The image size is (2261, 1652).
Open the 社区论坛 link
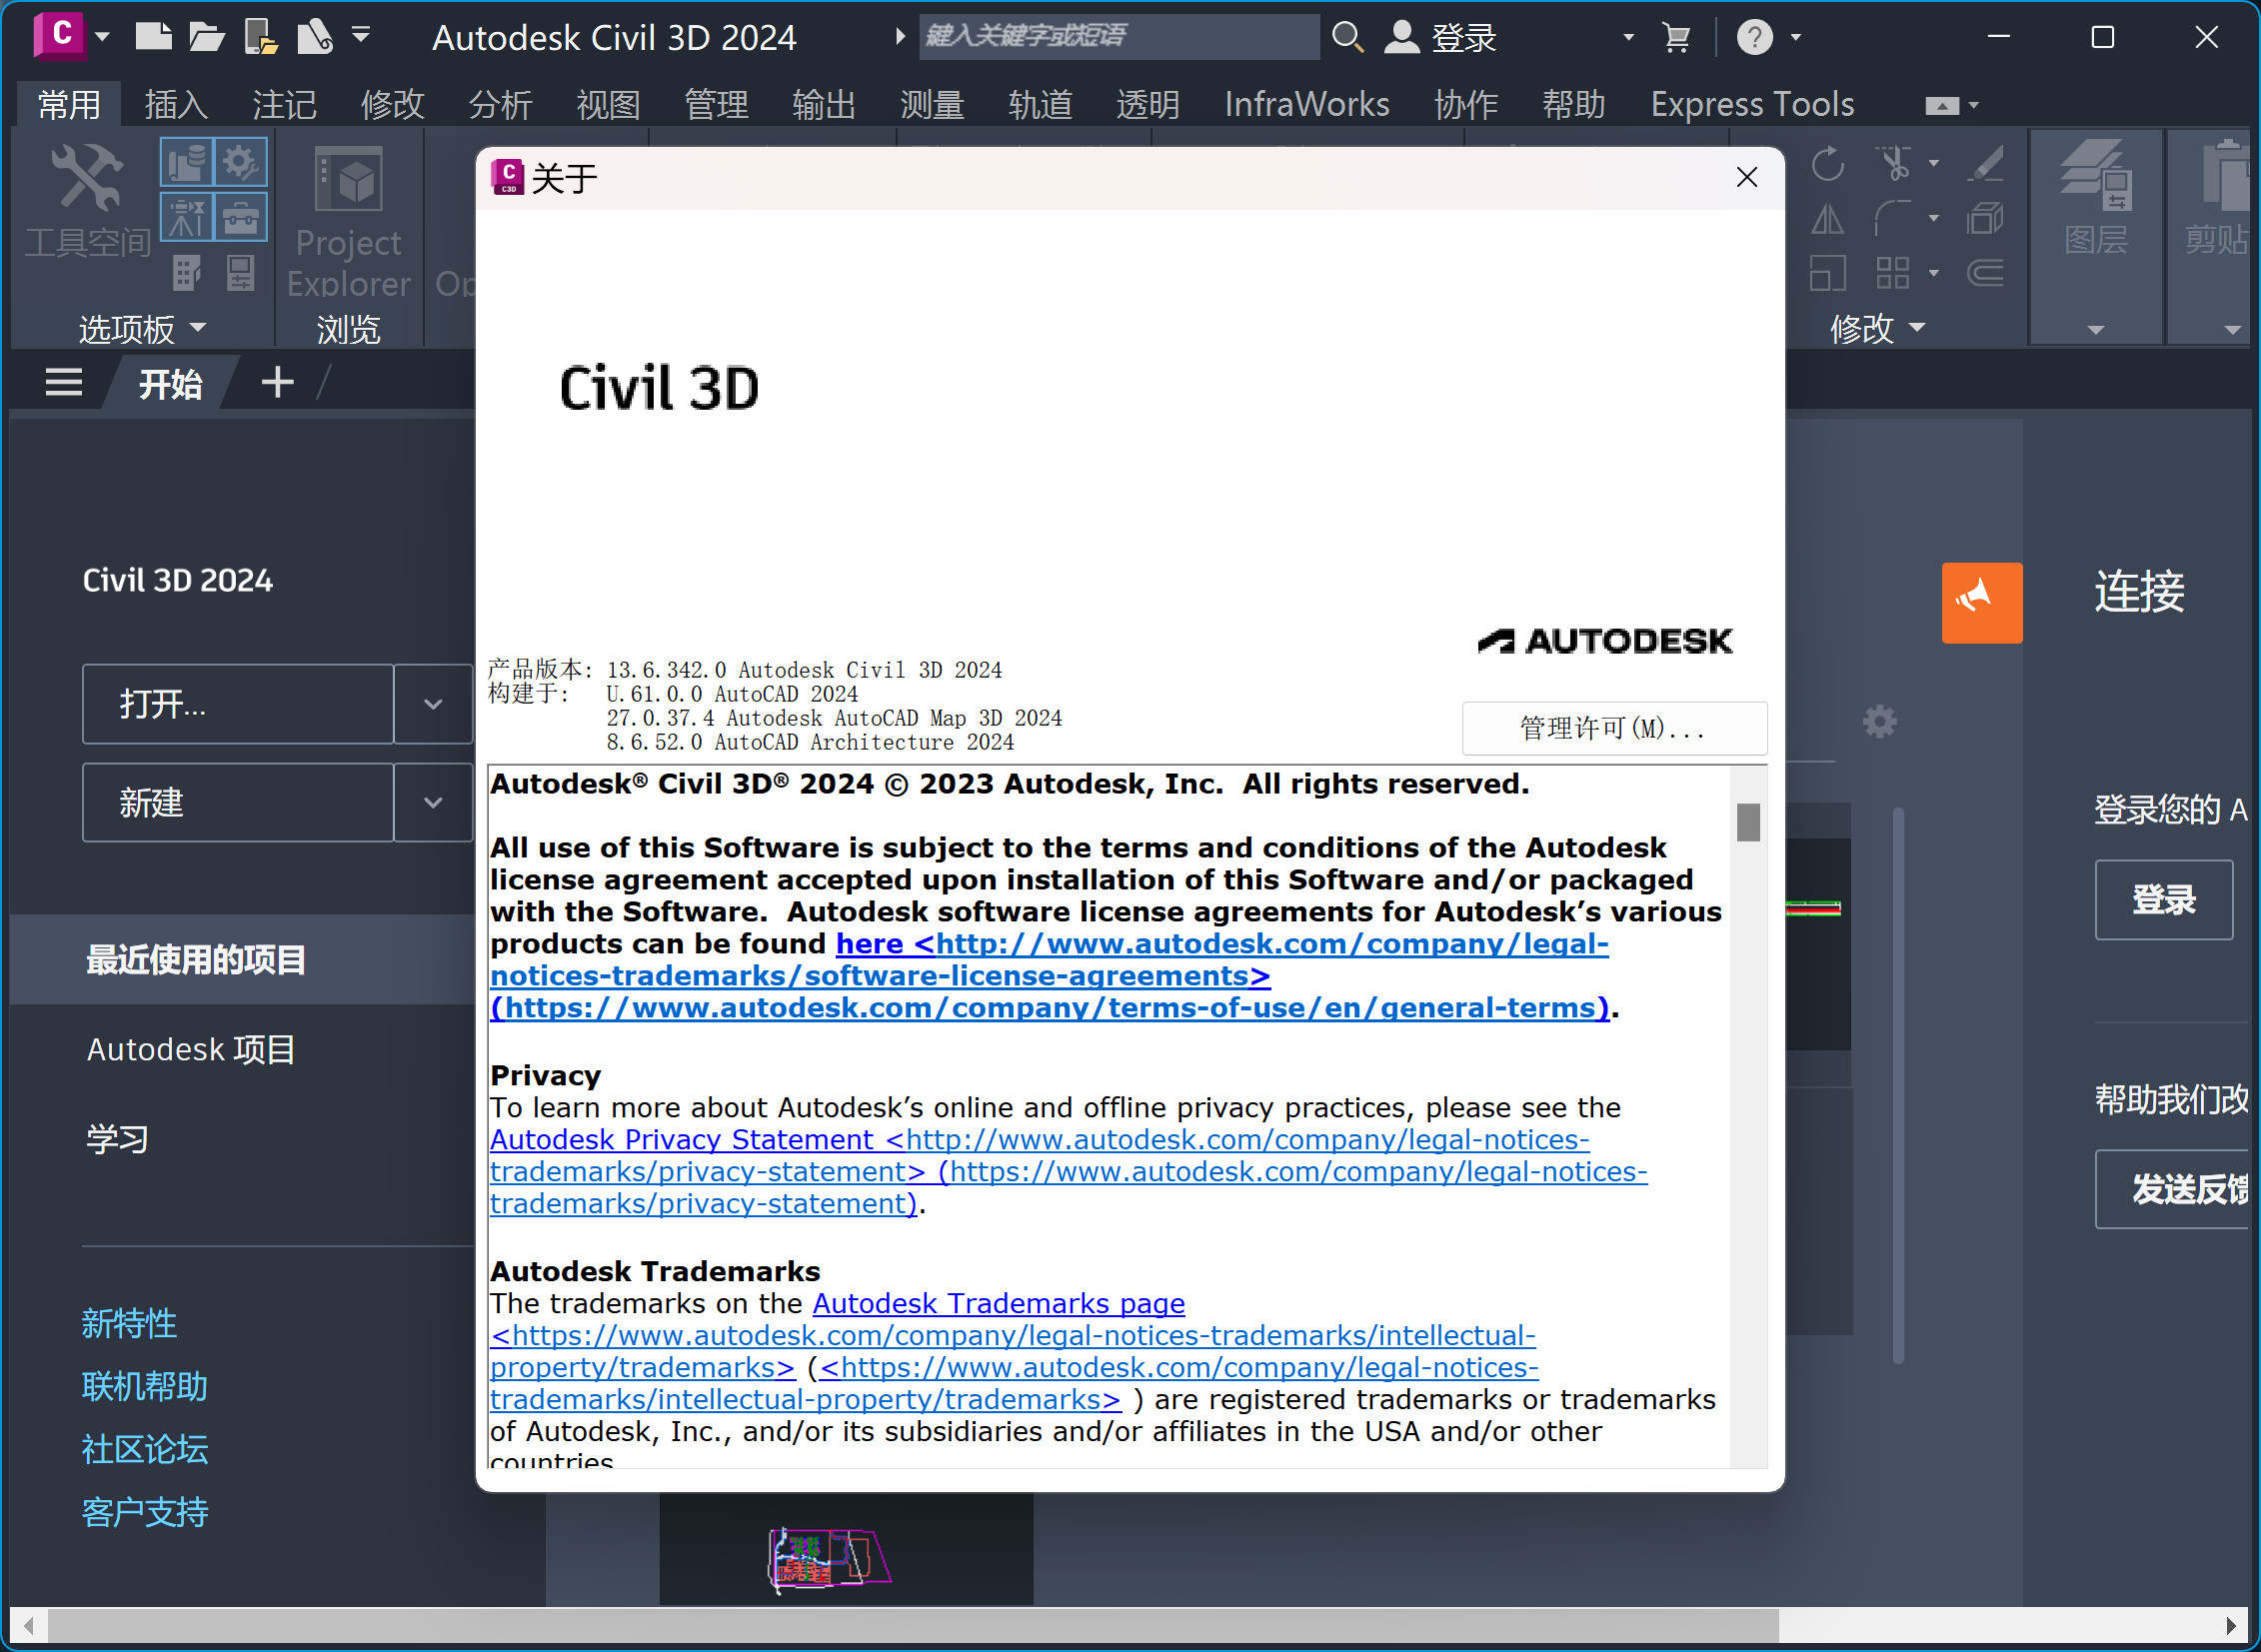145,1450
